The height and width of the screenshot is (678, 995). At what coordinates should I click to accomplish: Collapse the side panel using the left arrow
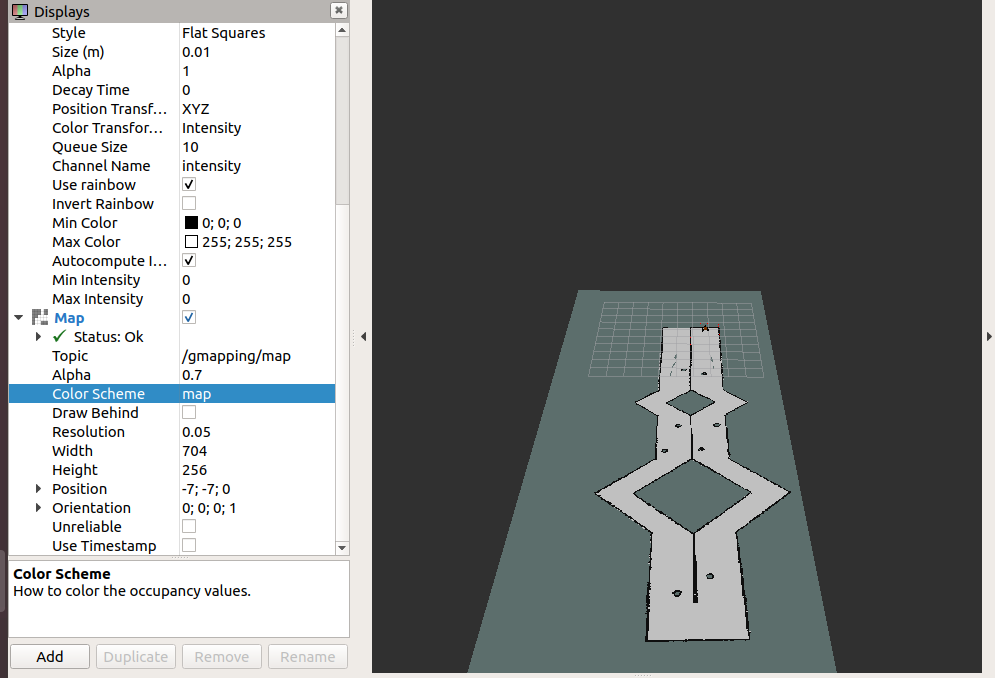pyautogui.click(x=362, y=337)
